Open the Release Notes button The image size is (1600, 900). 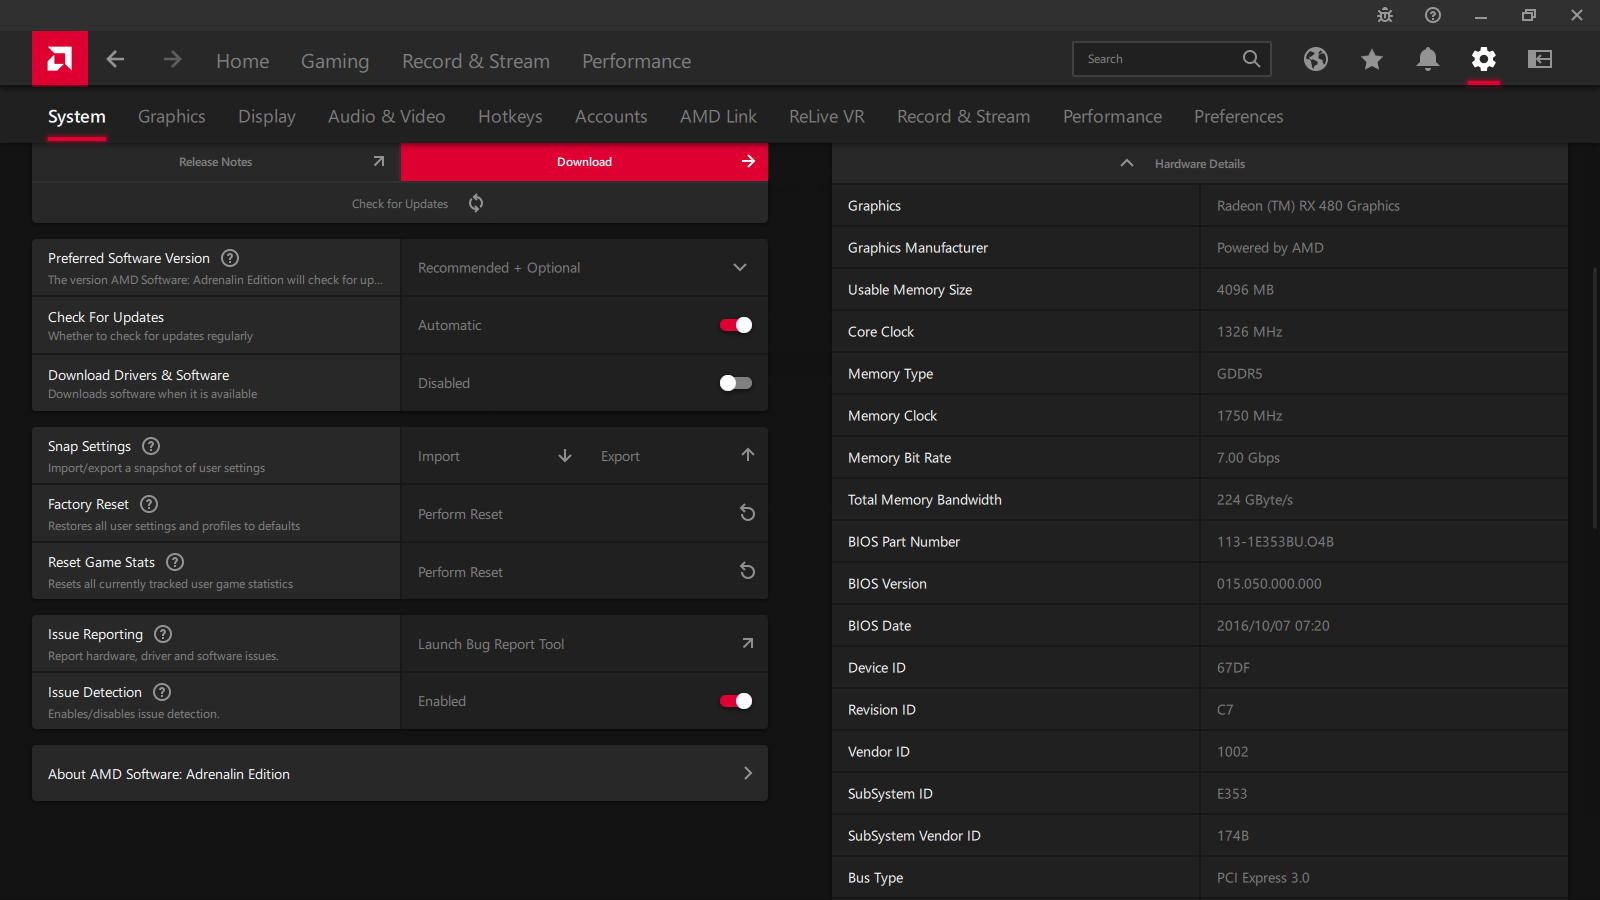point(216,162)
